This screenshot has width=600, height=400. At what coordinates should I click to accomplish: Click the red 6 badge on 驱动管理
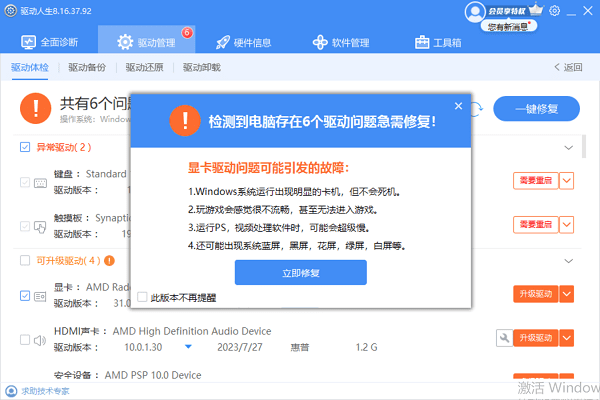187,33
